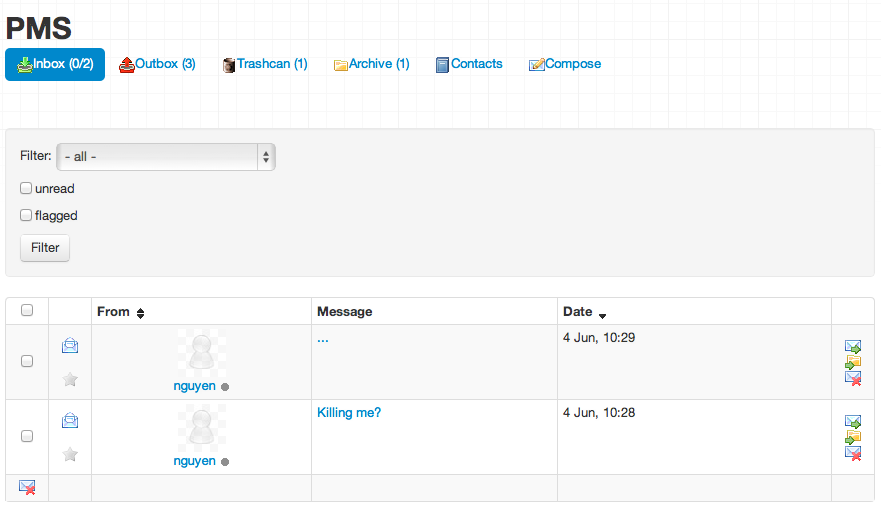
Task: Archive the 10:29 message using the folder icon
Action: tap(853, 362)
